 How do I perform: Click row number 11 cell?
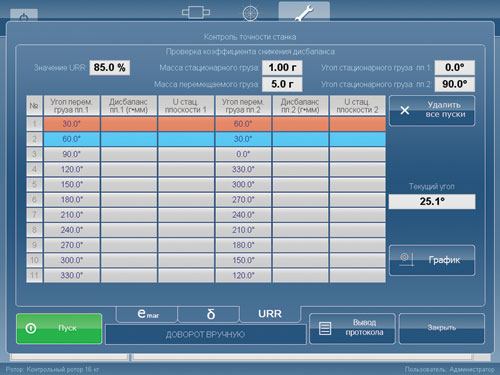pyautogui.click(x=34, y=275)
